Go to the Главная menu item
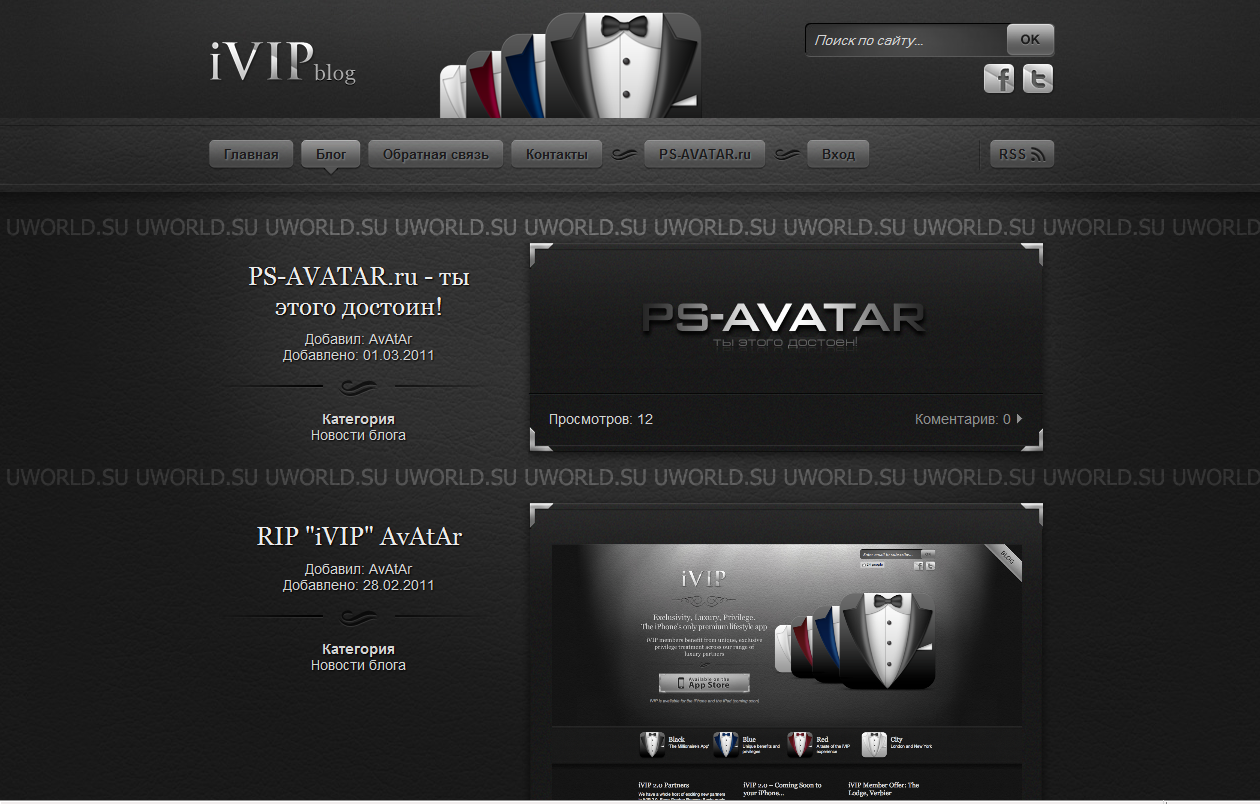This screenshot has width=1260, height=804. pyautogui.click(x=251, y=154)
